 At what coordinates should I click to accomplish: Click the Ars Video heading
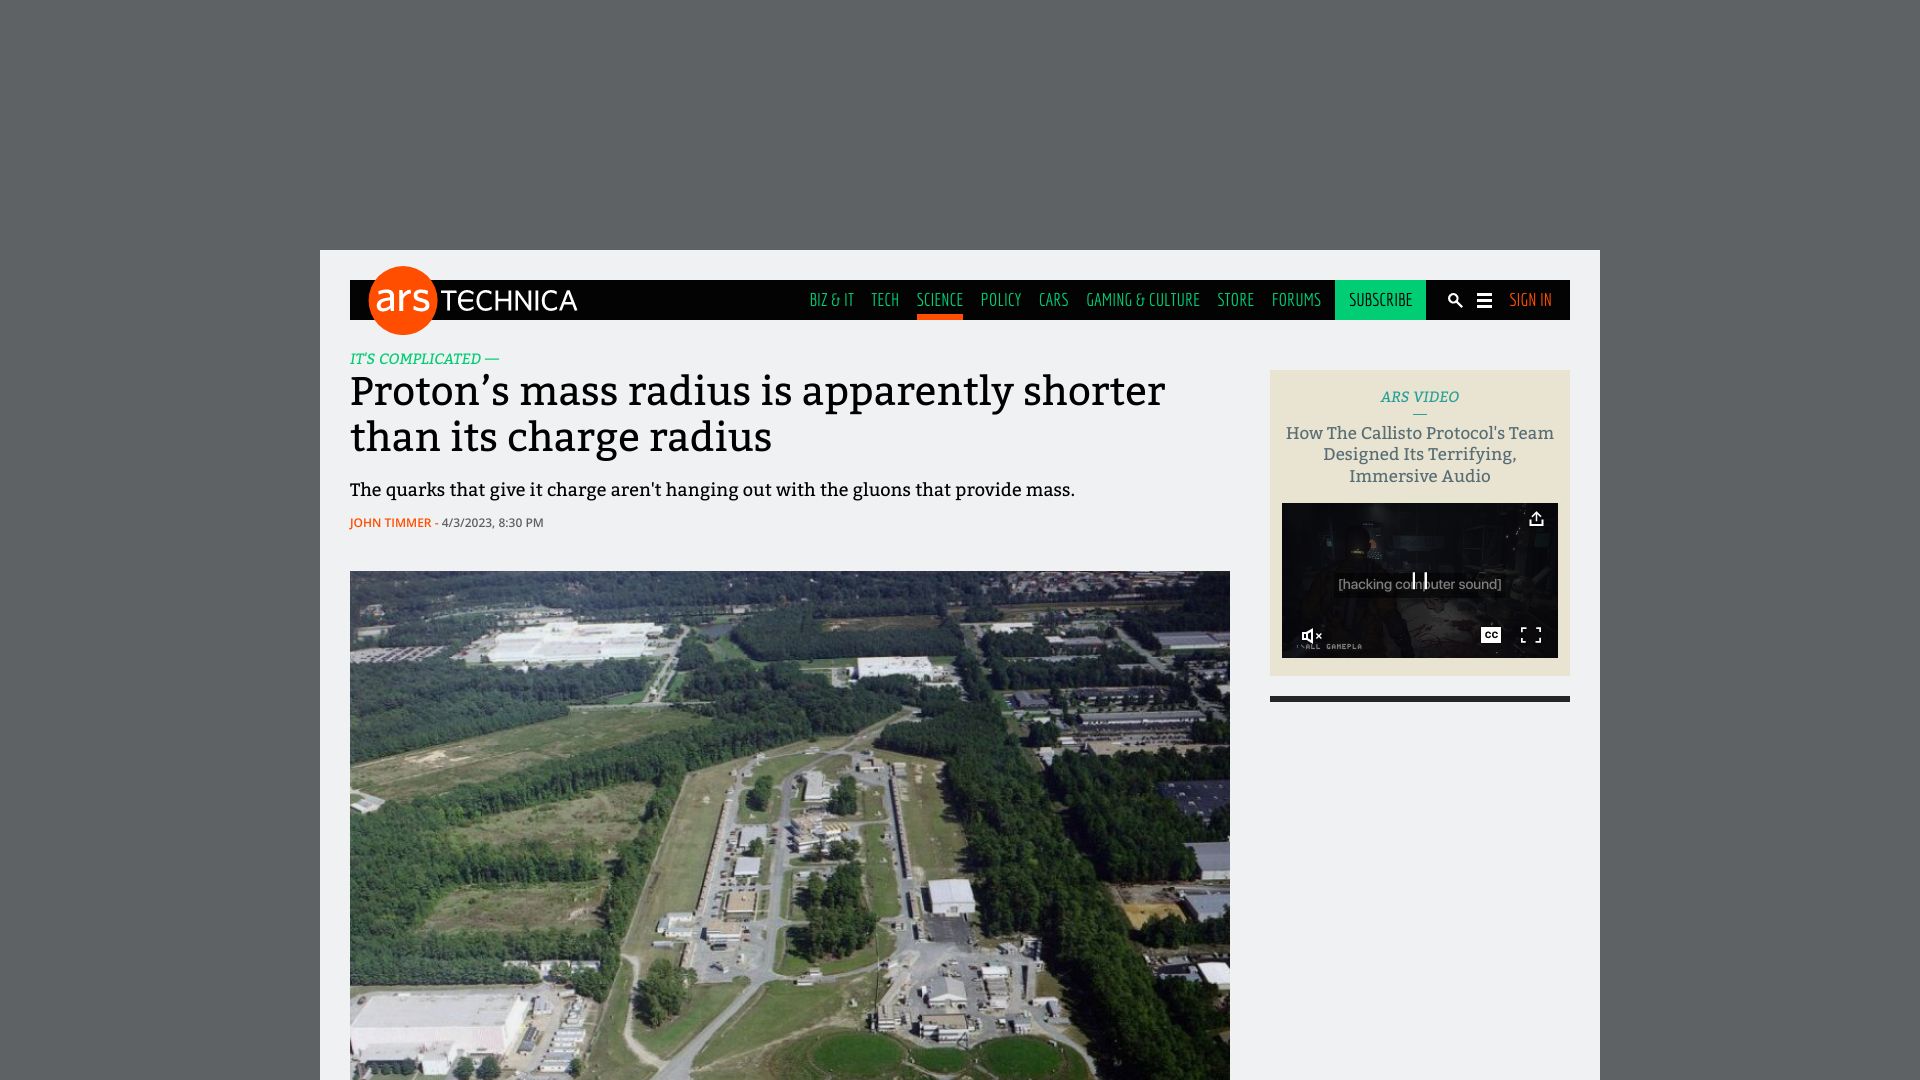click(1419, 397)
